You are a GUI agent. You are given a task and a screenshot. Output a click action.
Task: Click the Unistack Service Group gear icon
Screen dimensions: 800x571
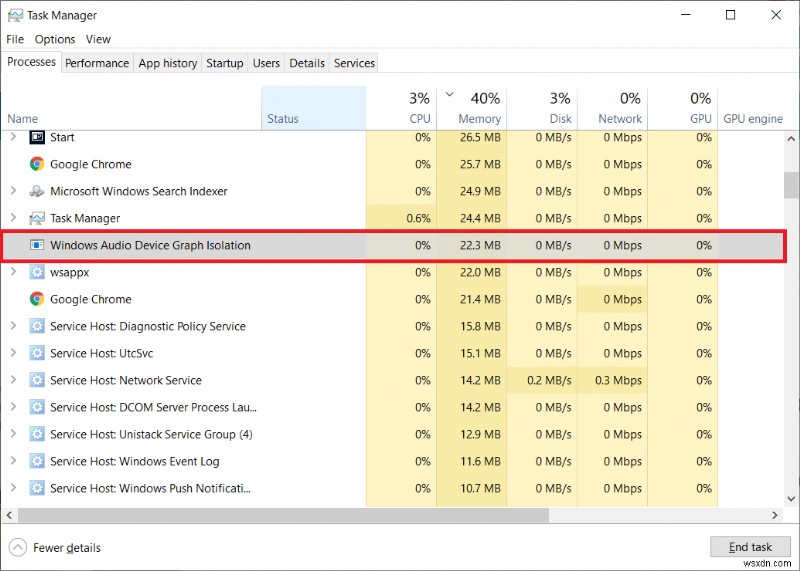37,434
